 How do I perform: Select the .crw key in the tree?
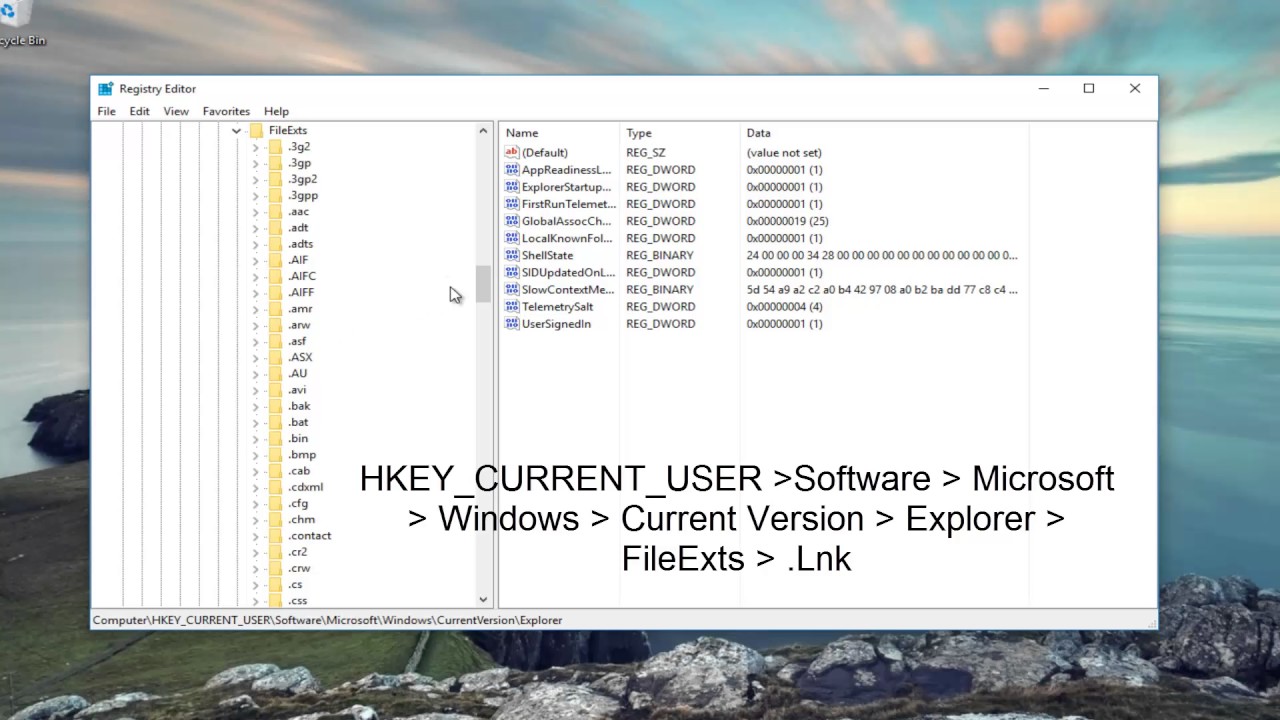[x=299, y=569]
